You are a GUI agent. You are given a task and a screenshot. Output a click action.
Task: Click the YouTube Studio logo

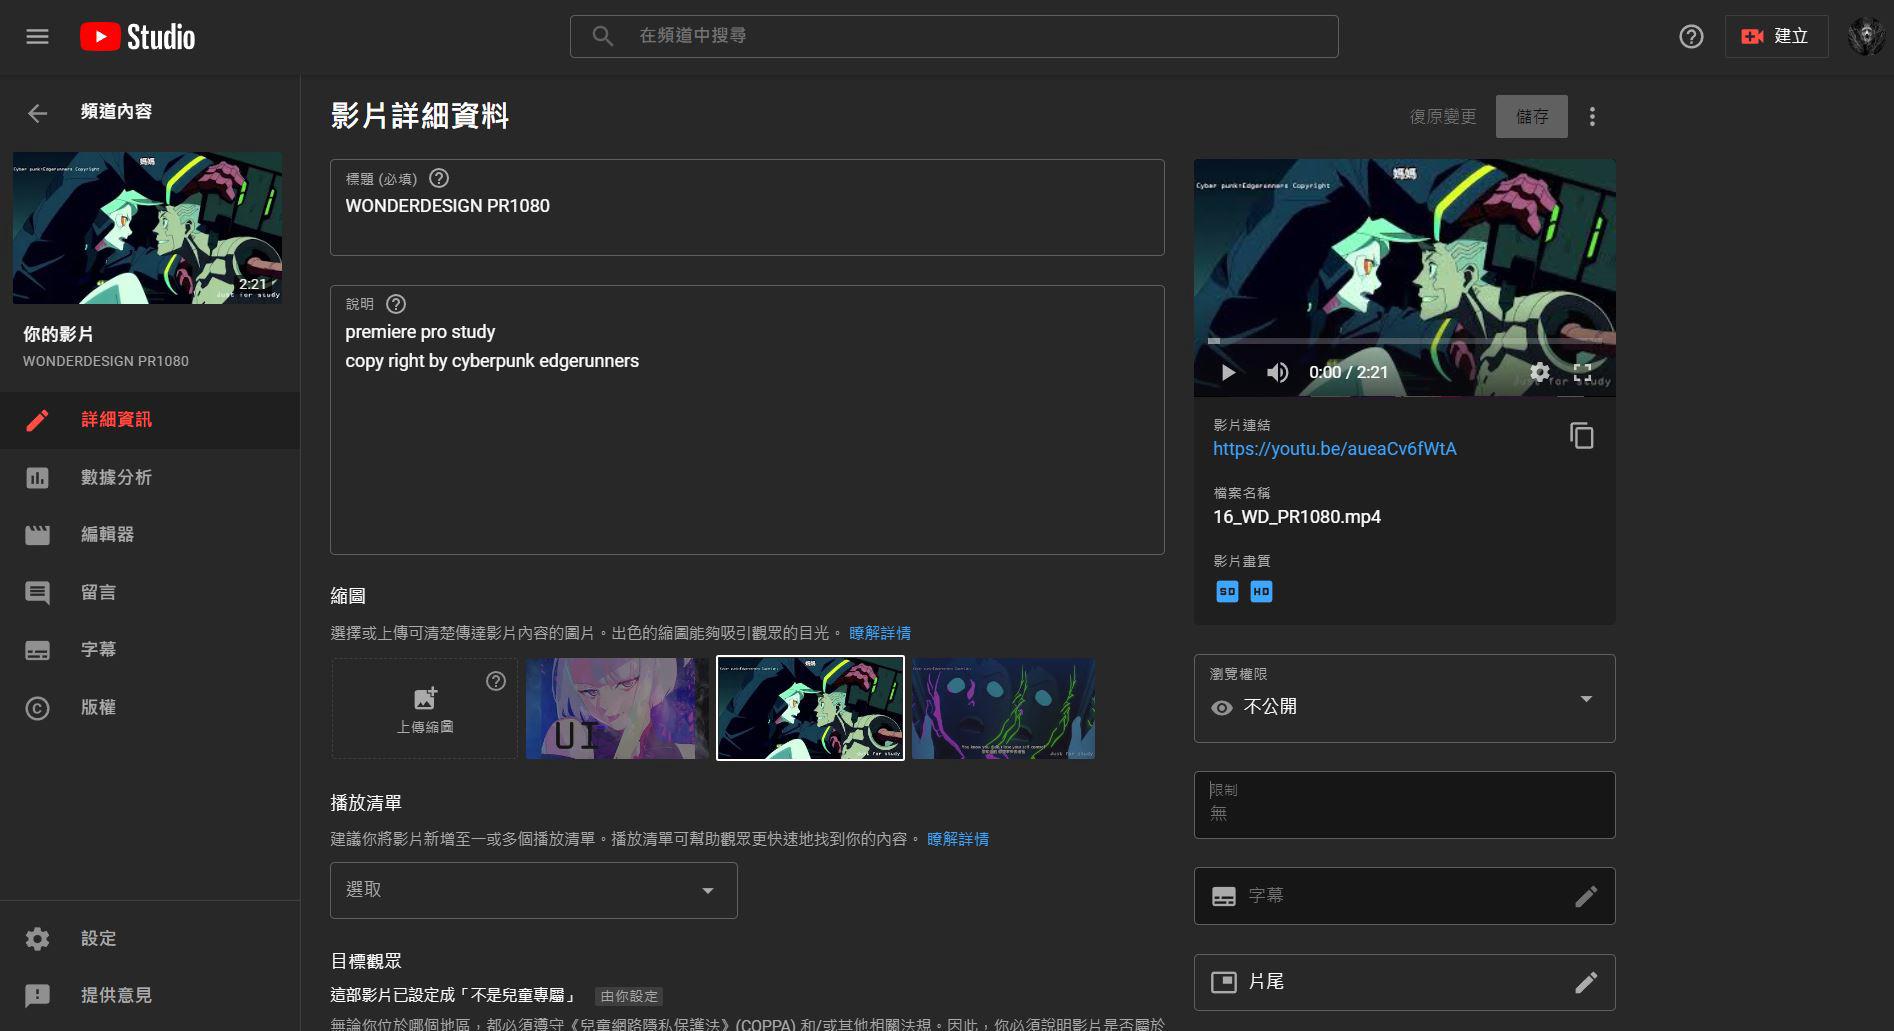coord(138,37)
